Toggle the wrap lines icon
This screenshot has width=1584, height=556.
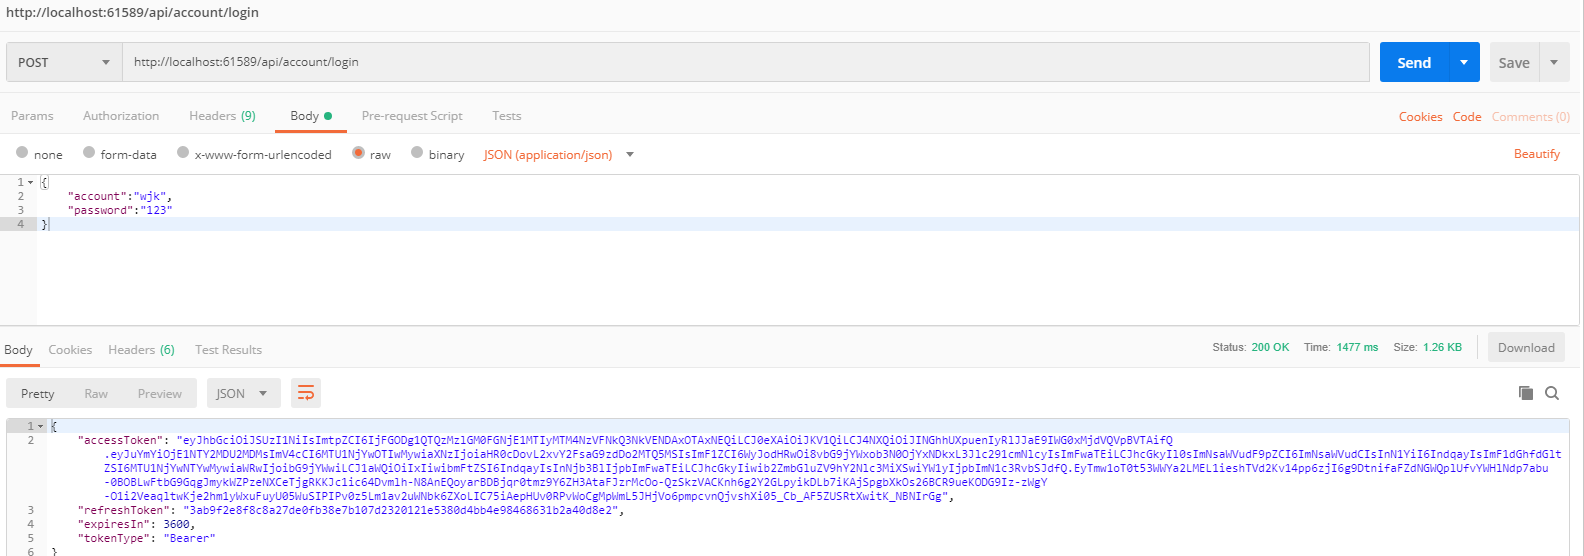tap(306, 393)
